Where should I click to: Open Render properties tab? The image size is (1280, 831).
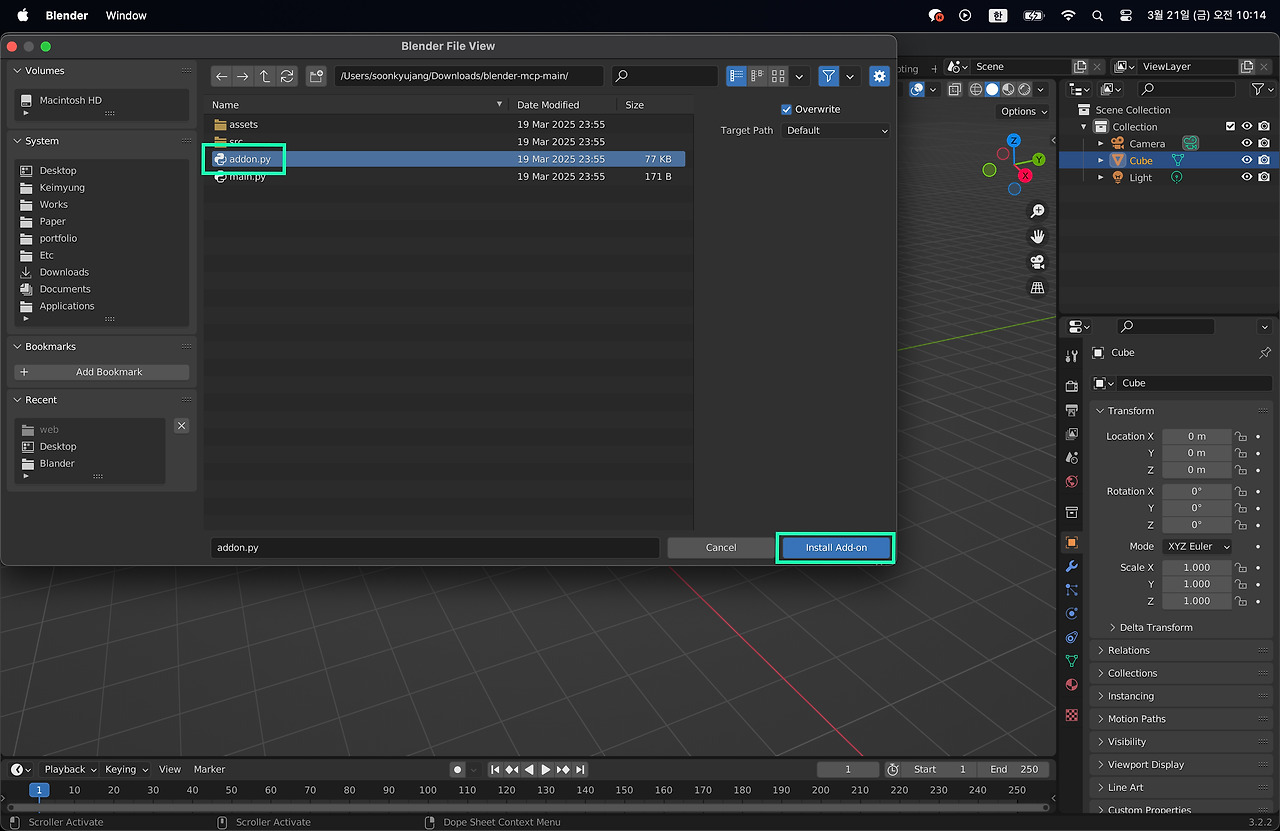[x=1072, y=386]
